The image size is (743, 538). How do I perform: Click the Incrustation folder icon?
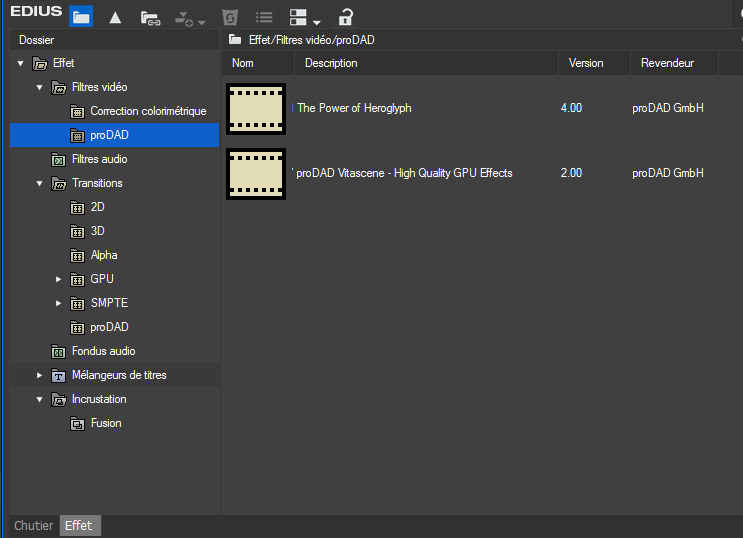coord(59,400)
